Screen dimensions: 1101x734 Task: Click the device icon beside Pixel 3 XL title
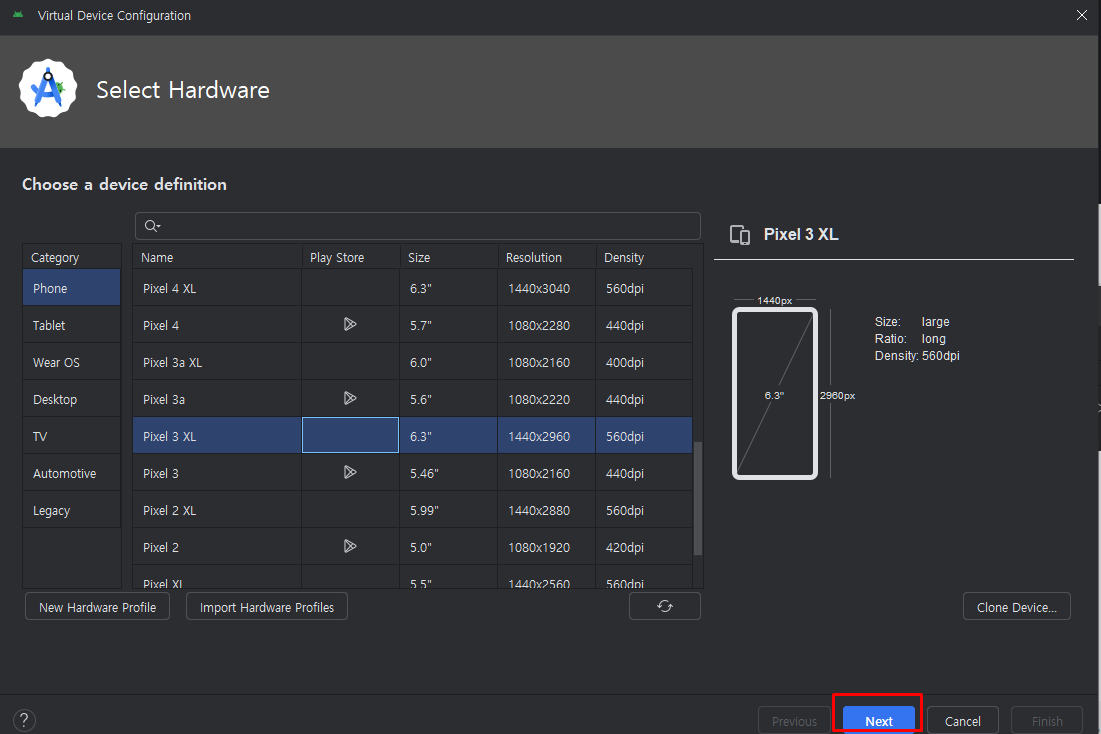click(x=739, y=235)
